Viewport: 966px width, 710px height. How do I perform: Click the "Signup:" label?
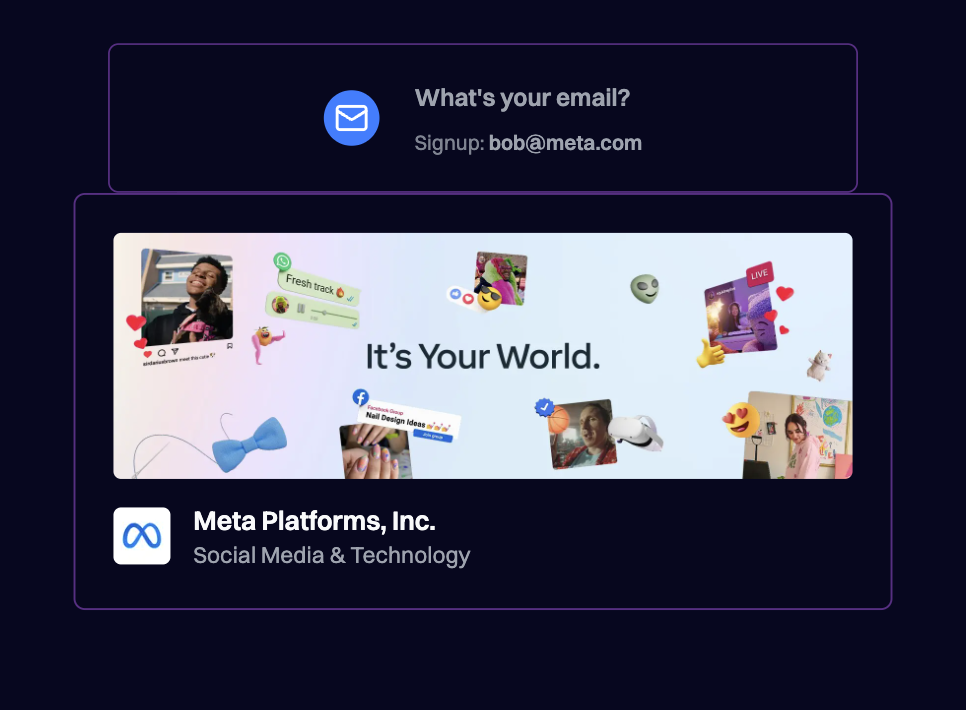pos(449,144)
